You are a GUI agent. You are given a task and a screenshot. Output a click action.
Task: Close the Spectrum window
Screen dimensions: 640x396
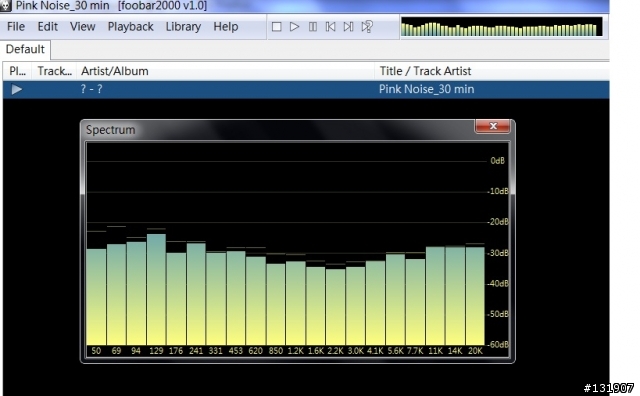coord(493,126)
